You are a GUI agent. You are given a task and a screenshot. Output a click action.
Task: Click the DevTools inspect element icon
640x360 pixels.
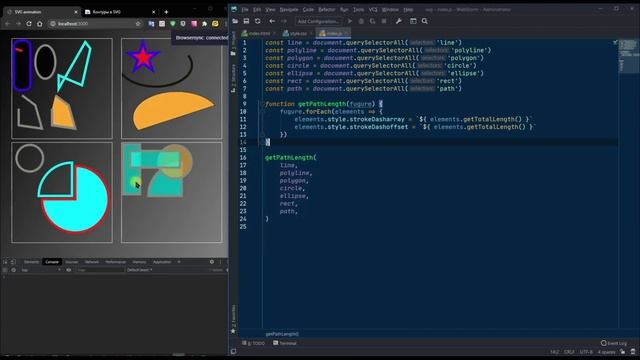pos(5,262)
